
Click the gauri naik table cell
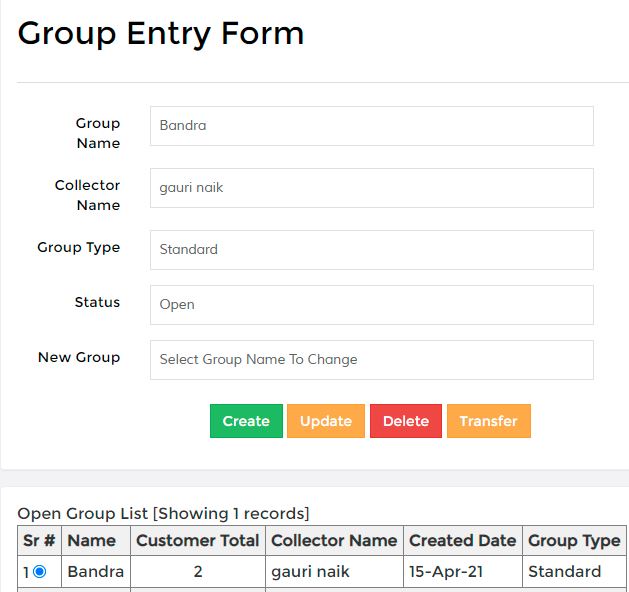click(x=334, y=572)
